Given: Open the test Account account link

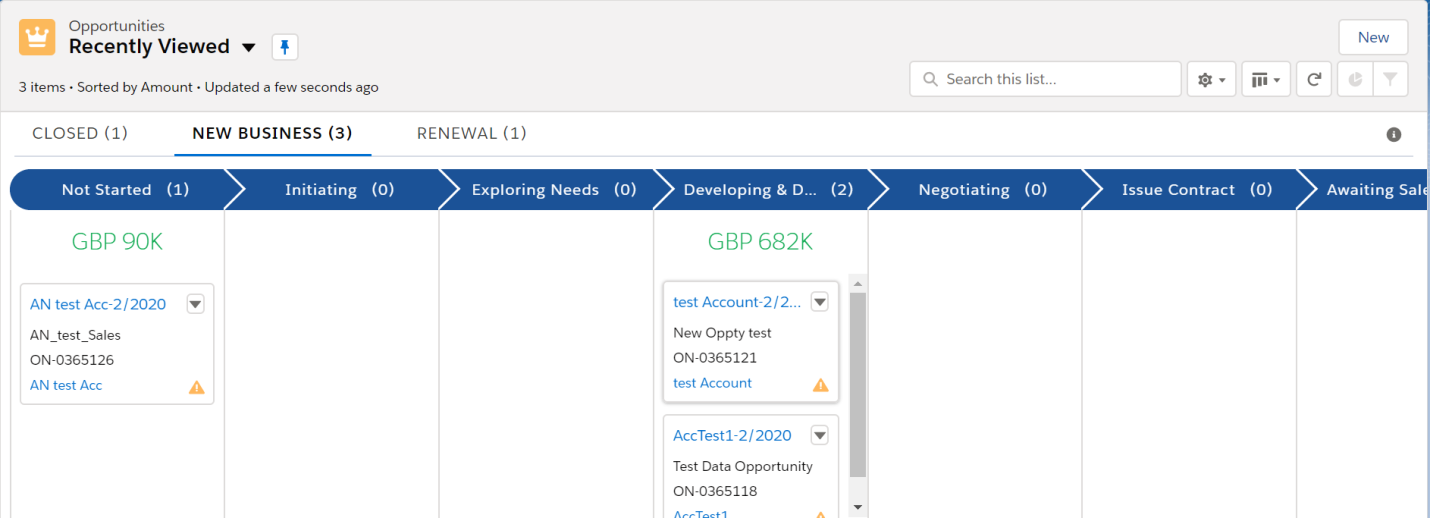Looking at the screenshot, I should [x=712, y=383].
